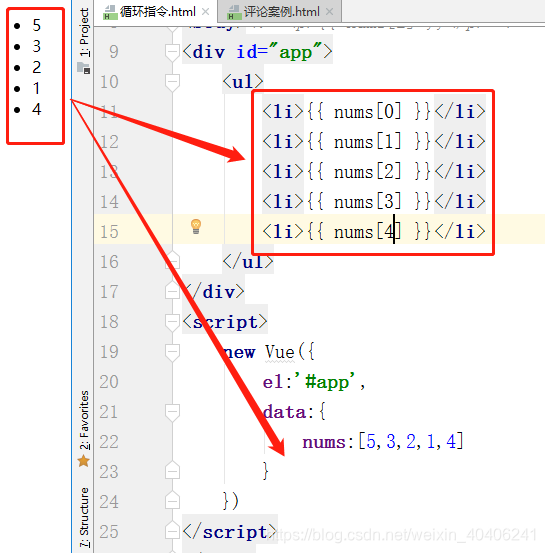Click the browser list item showing 5
Image resolution: width=545 pixels, height=553 pixels.
tap(37, 25)
